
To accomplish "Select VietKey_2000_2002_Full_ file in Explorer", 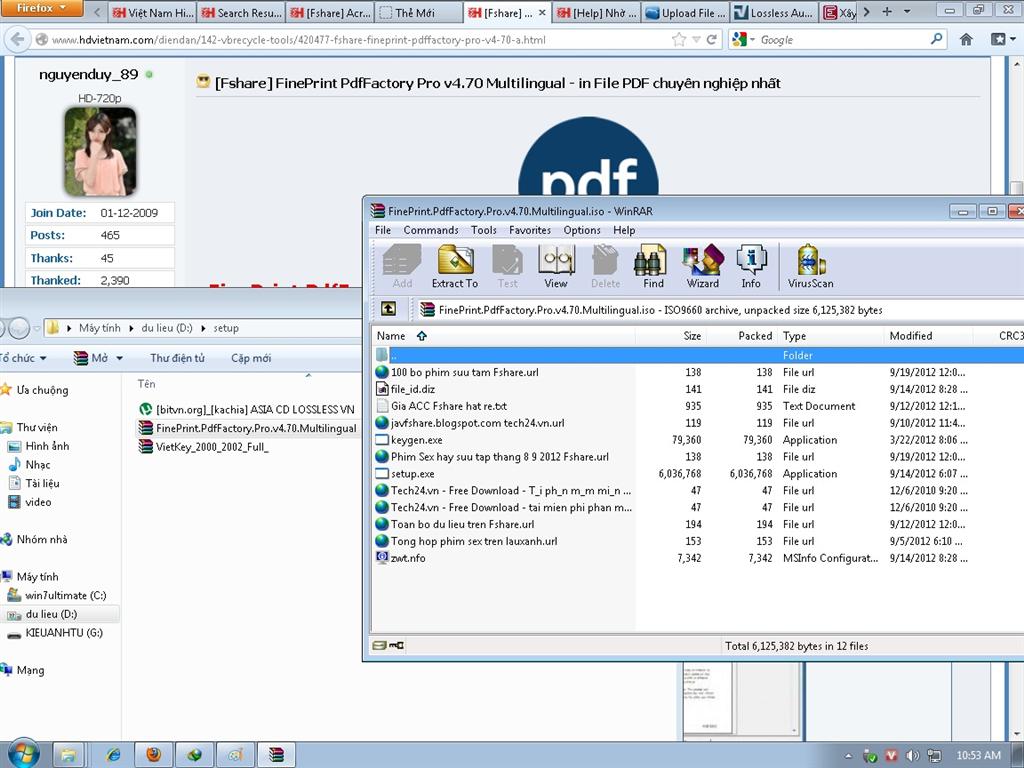I will [212, 447].
